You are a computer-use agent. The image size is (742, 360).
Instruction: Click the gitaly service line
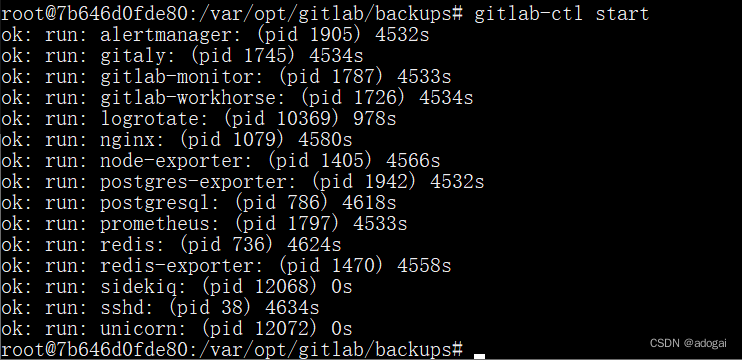coord(182,56)
